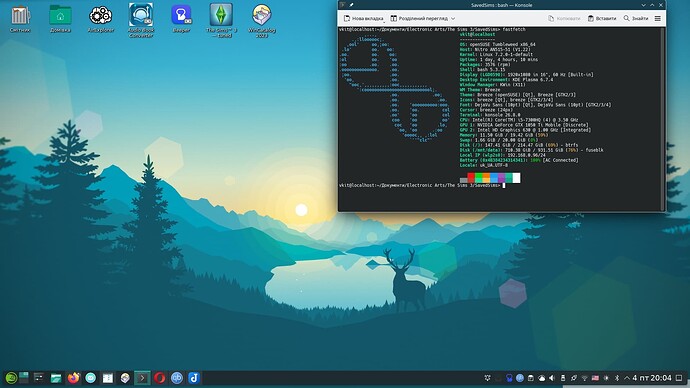Viewport: 690px width, 388px height.
Task: Launch the Bleeper desktop shortcut
Action: tap(181, 19)
